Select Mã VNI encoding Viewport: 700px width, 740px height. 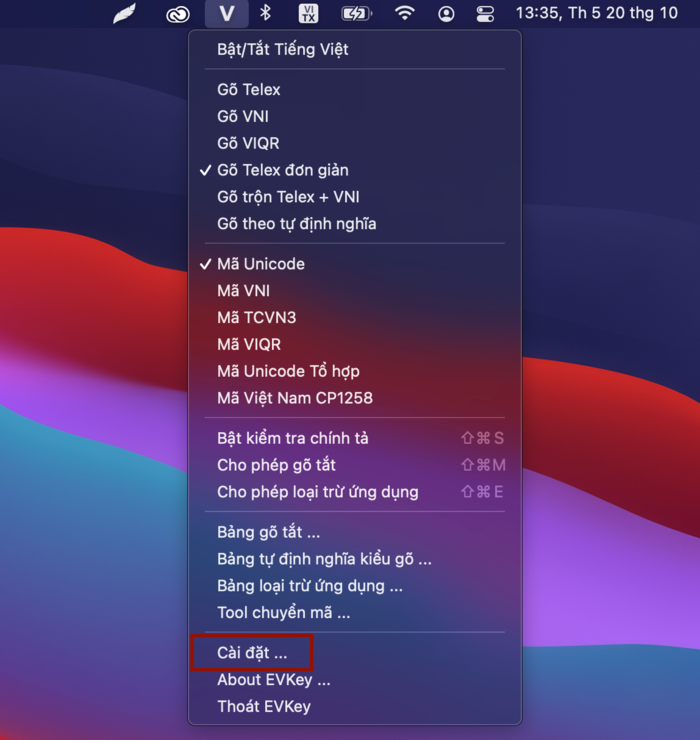[x=355, y=291]
